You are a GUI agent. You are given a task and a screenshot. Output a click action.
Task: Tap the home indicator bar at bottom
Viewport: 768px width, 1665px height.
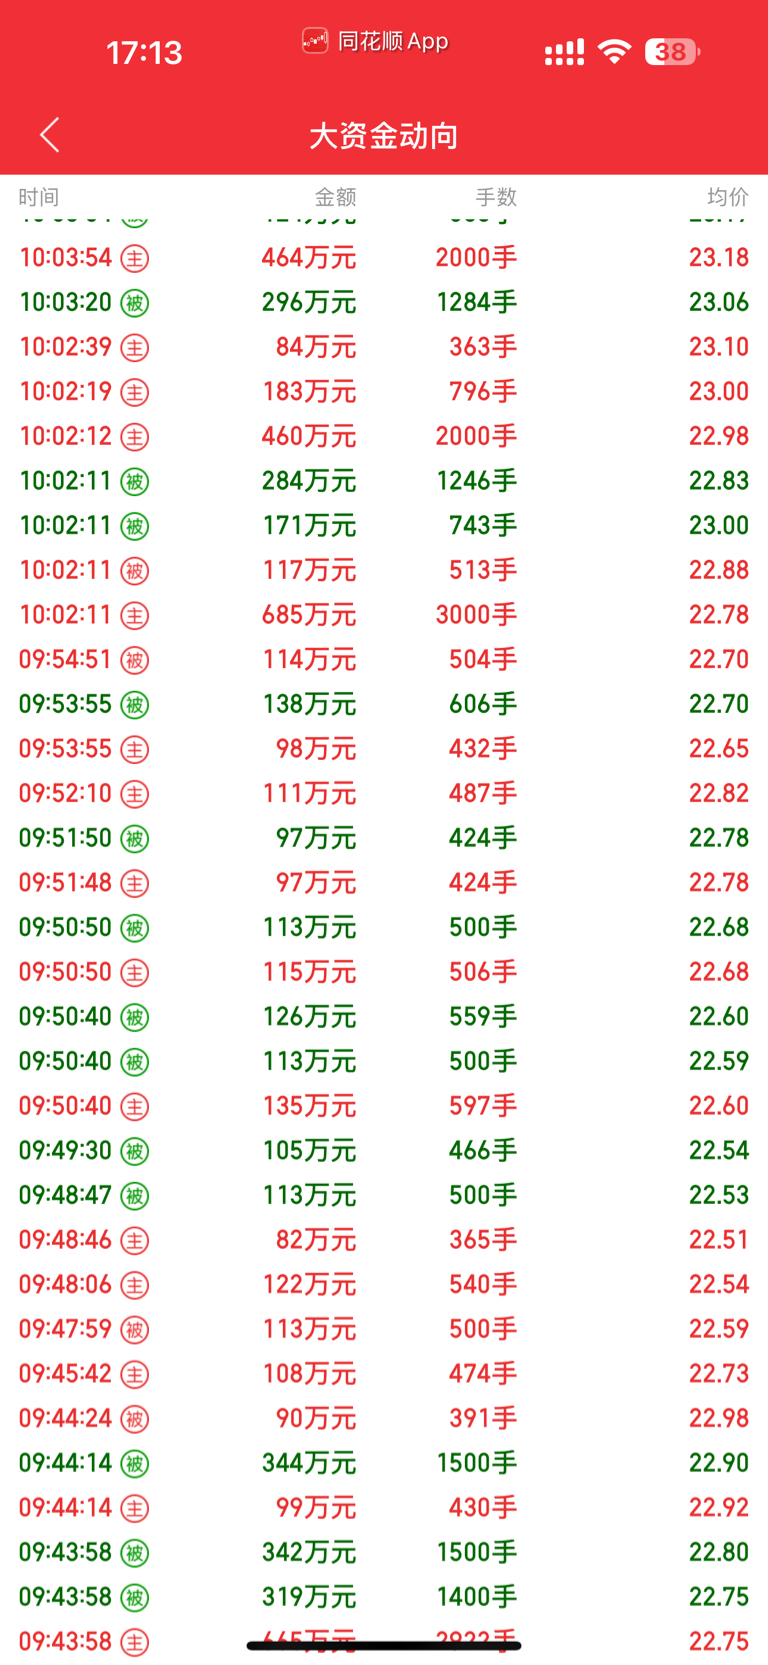pyautogui.click(x=384, y=1645)
